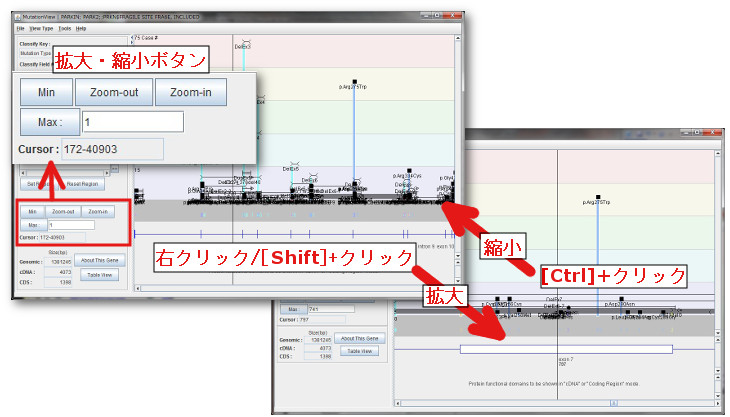Click the enlarged Zoom-in button
The image size is (730, 417).
[191, 92]
